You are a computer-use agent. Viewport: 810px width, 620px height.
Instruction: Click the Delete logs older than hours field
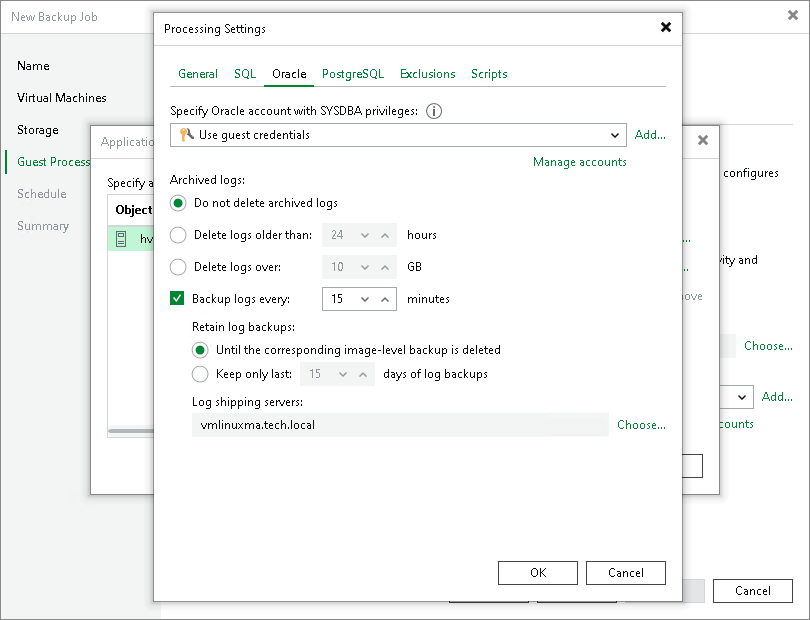pos(359,235)
